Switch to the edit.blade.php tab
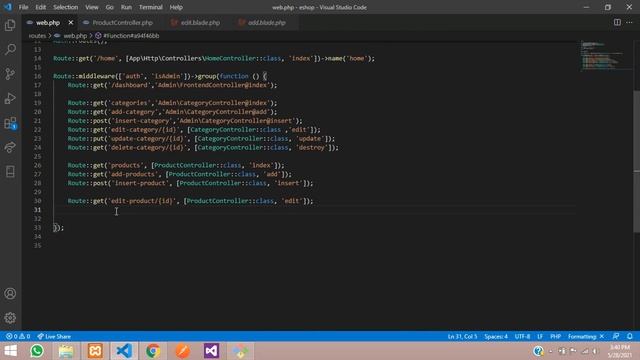The width and height of the screenshot is (640, 360). tap(200, 22)
